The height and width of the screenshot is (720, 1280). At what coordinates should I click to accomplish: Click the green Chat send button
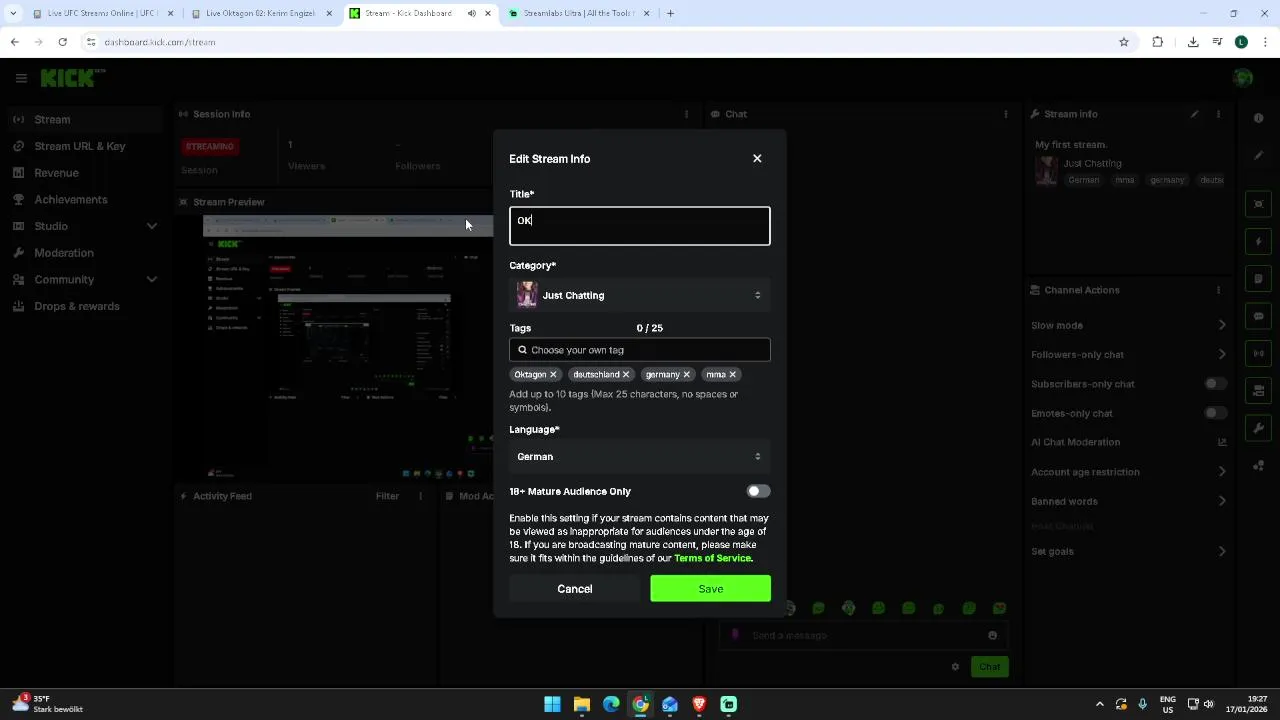click(990, 667)
